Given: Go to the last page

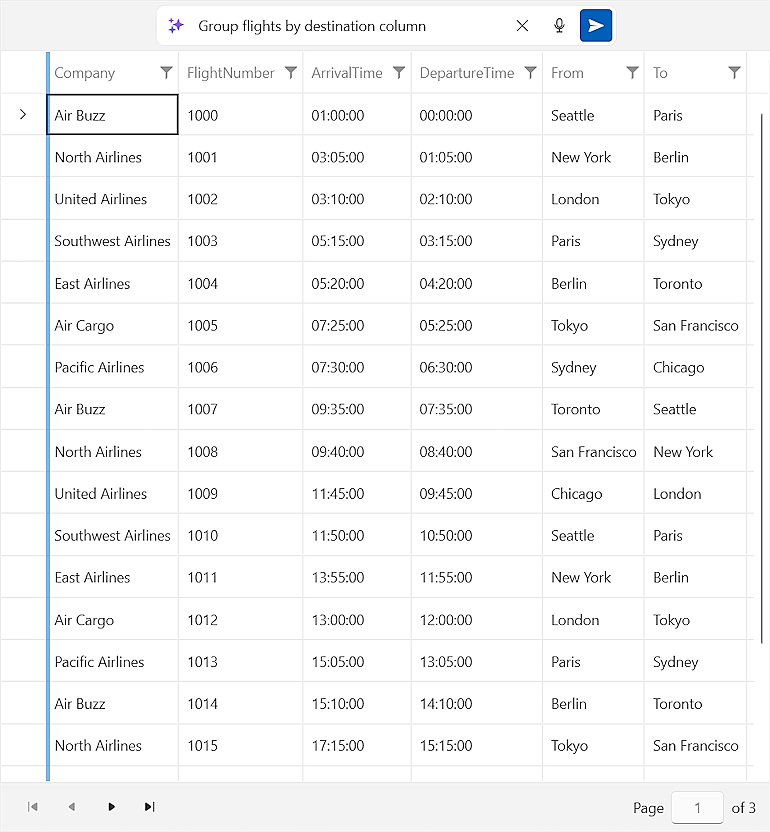Looking at the screenshot, I should click(150, 807).
